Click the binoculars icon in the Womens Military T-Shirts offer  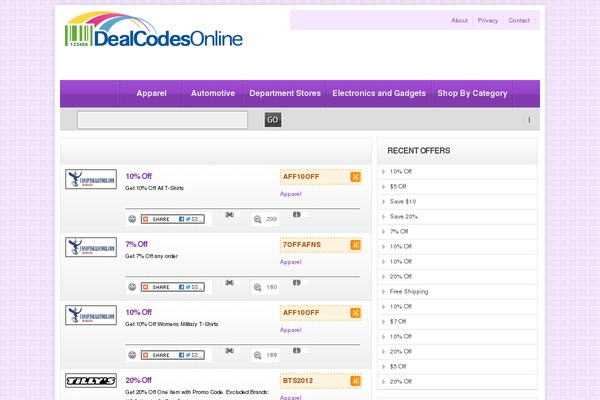coord(230,351)
